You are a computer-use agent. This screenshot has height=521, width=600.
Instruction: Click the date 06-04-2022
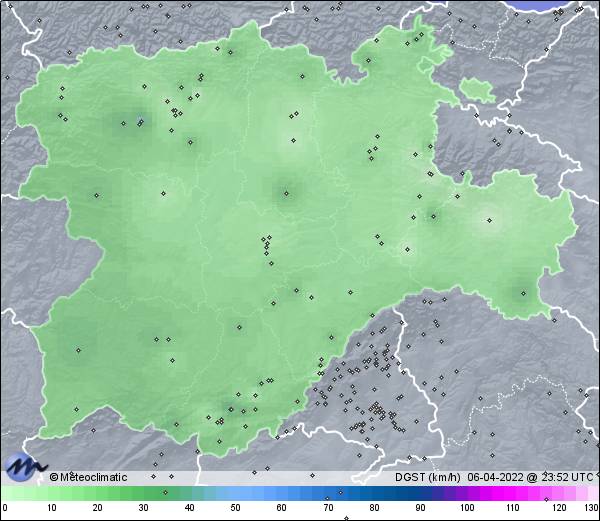495,477
